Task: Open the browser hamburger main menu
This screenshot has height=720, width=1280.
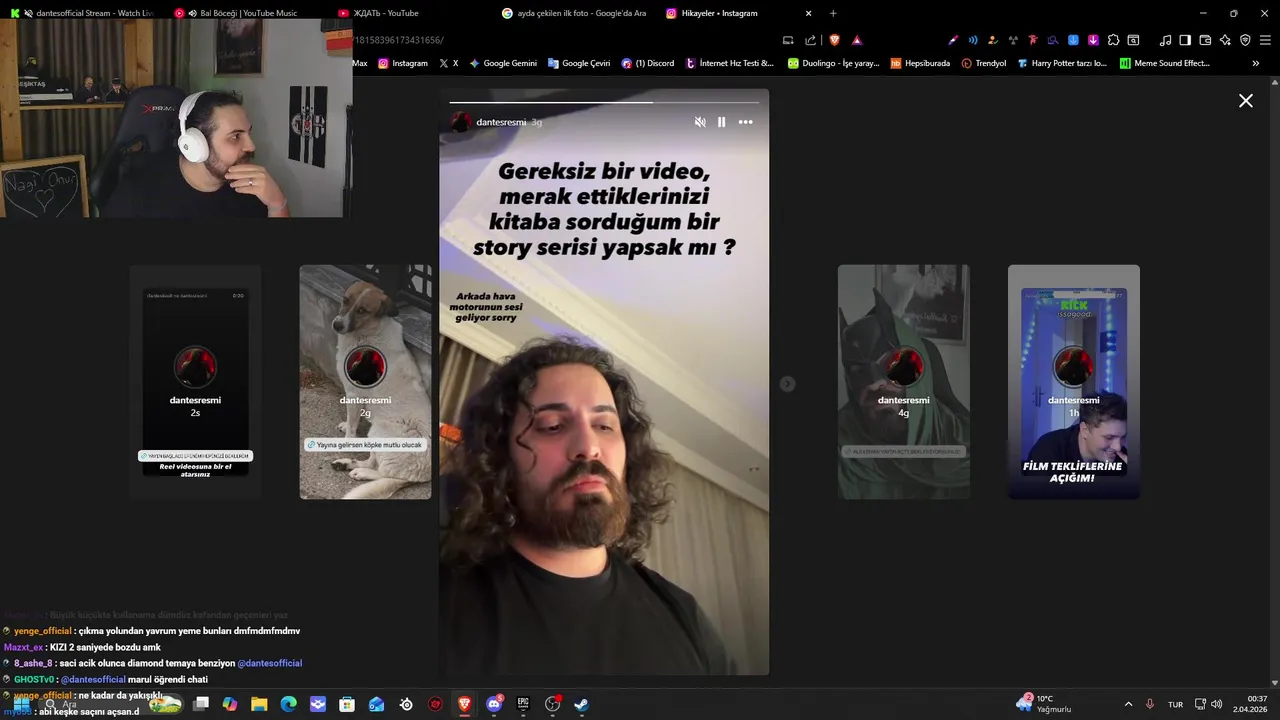Action: [1265, 40]
